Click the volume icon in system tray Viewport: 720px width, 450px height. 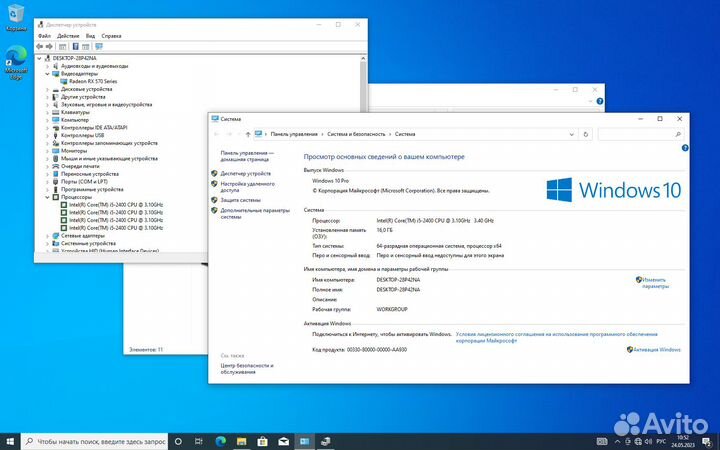tap(649, 442)
